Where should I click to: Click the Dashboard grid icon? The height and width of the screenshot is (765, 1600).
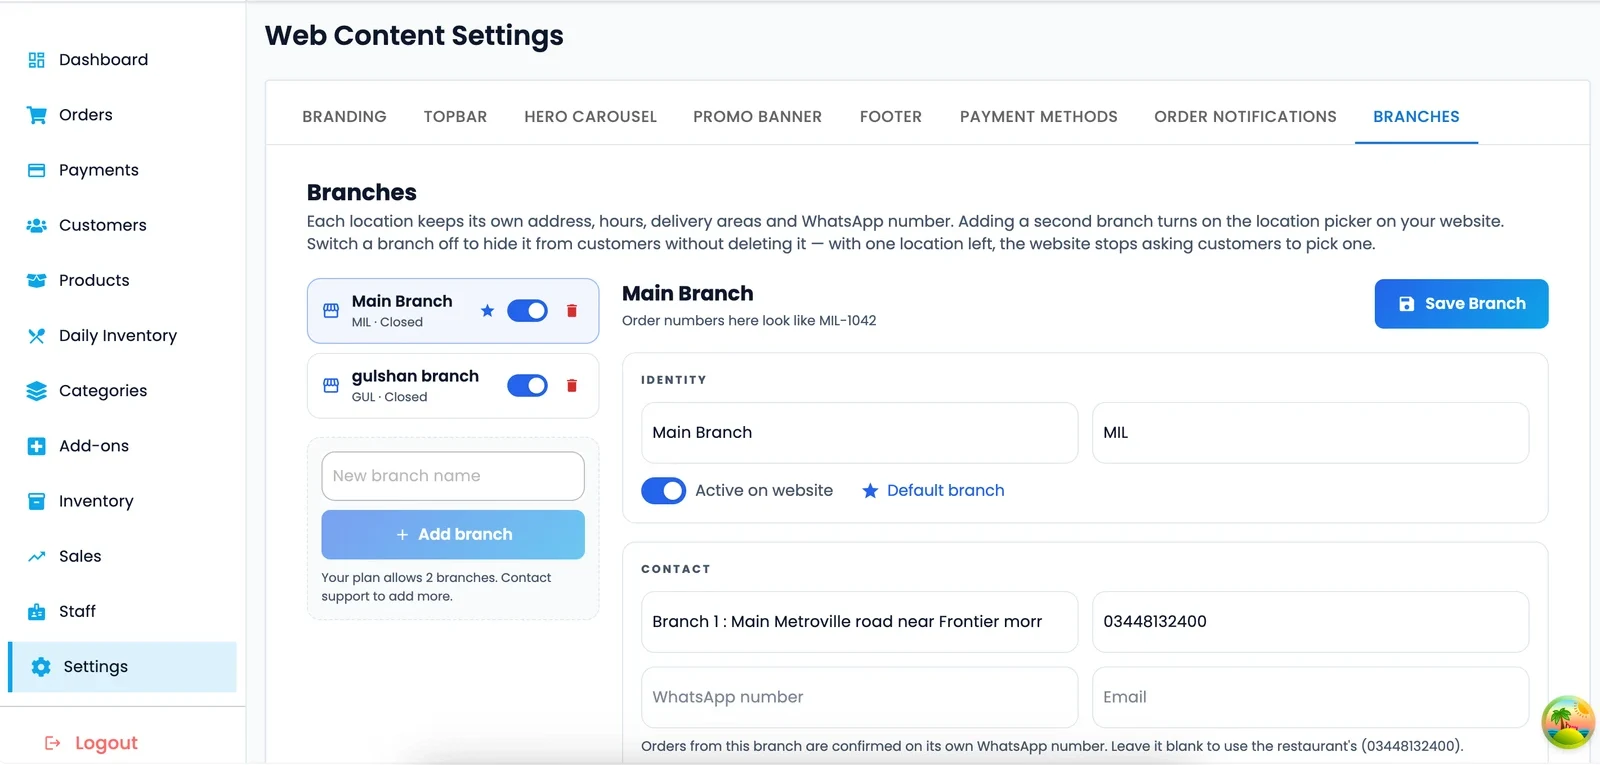(x=37, y=60)
